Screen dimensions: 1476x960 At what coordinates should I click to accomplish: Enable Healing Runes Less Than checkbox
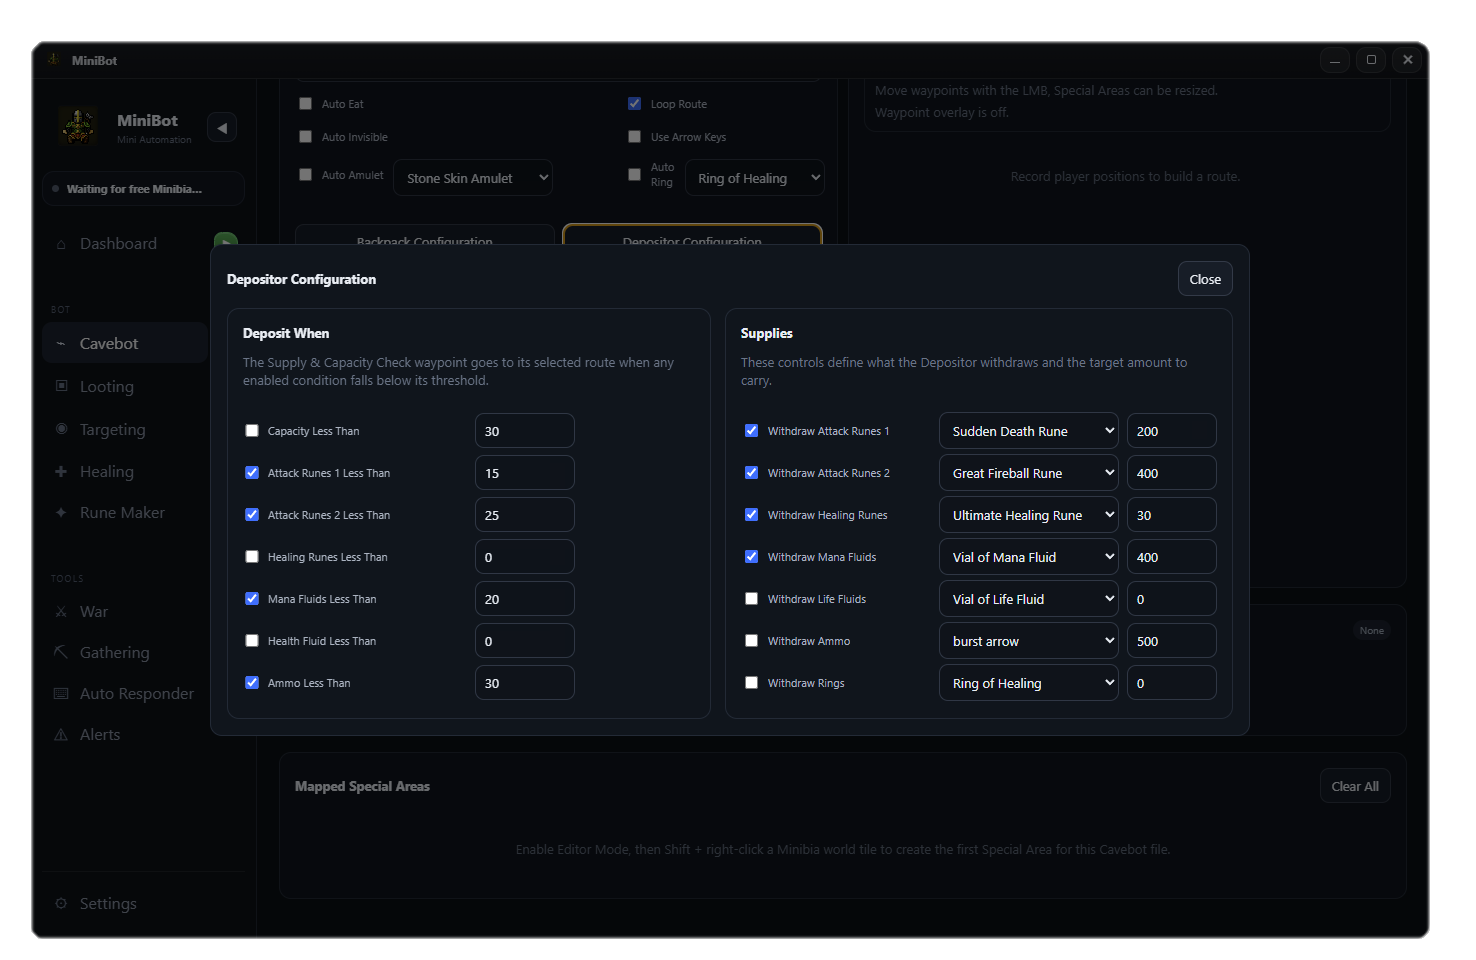[x=252, y=557]
